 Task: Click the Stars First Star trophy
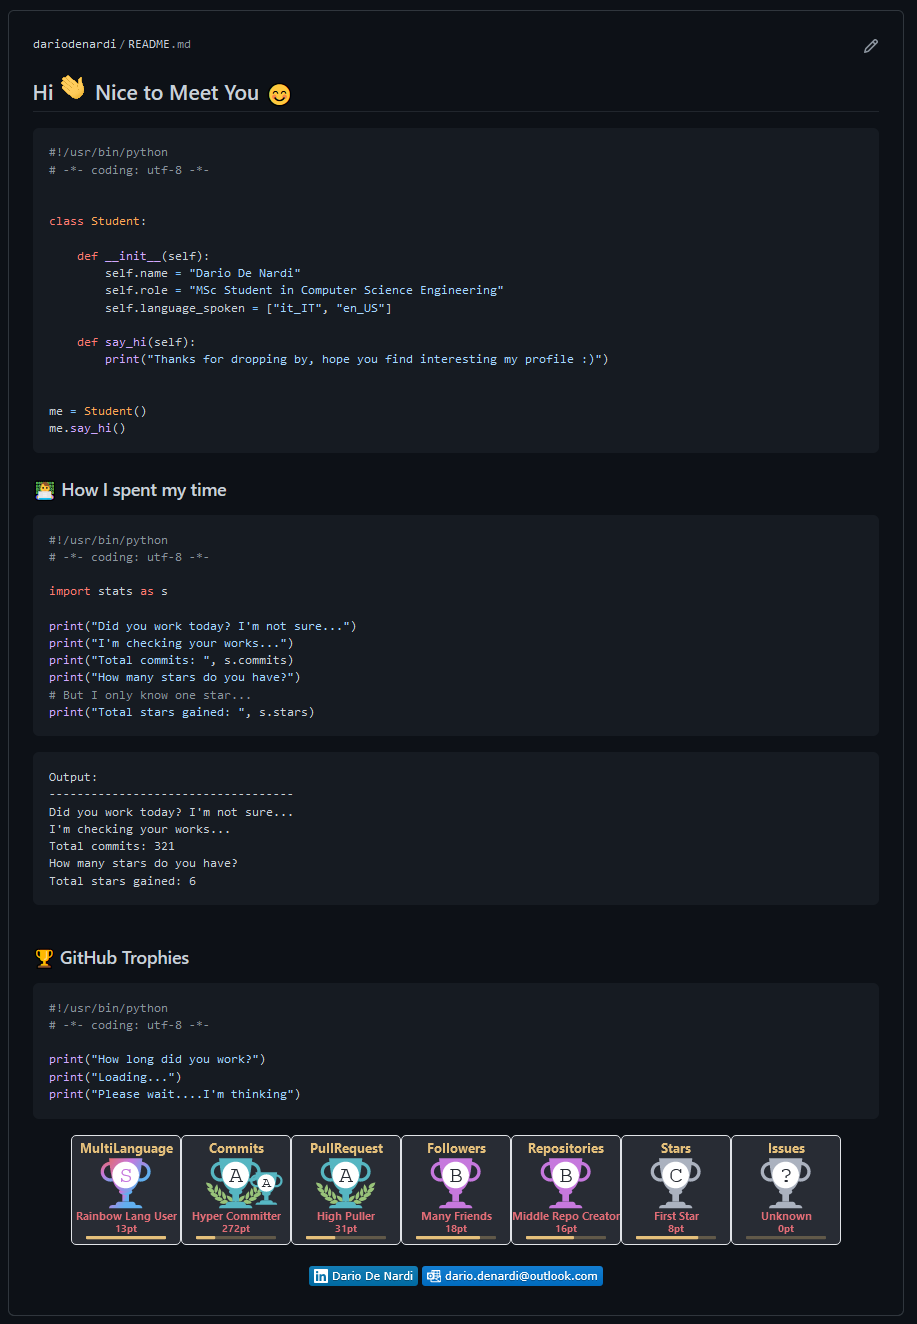(x=676, y=1190)
